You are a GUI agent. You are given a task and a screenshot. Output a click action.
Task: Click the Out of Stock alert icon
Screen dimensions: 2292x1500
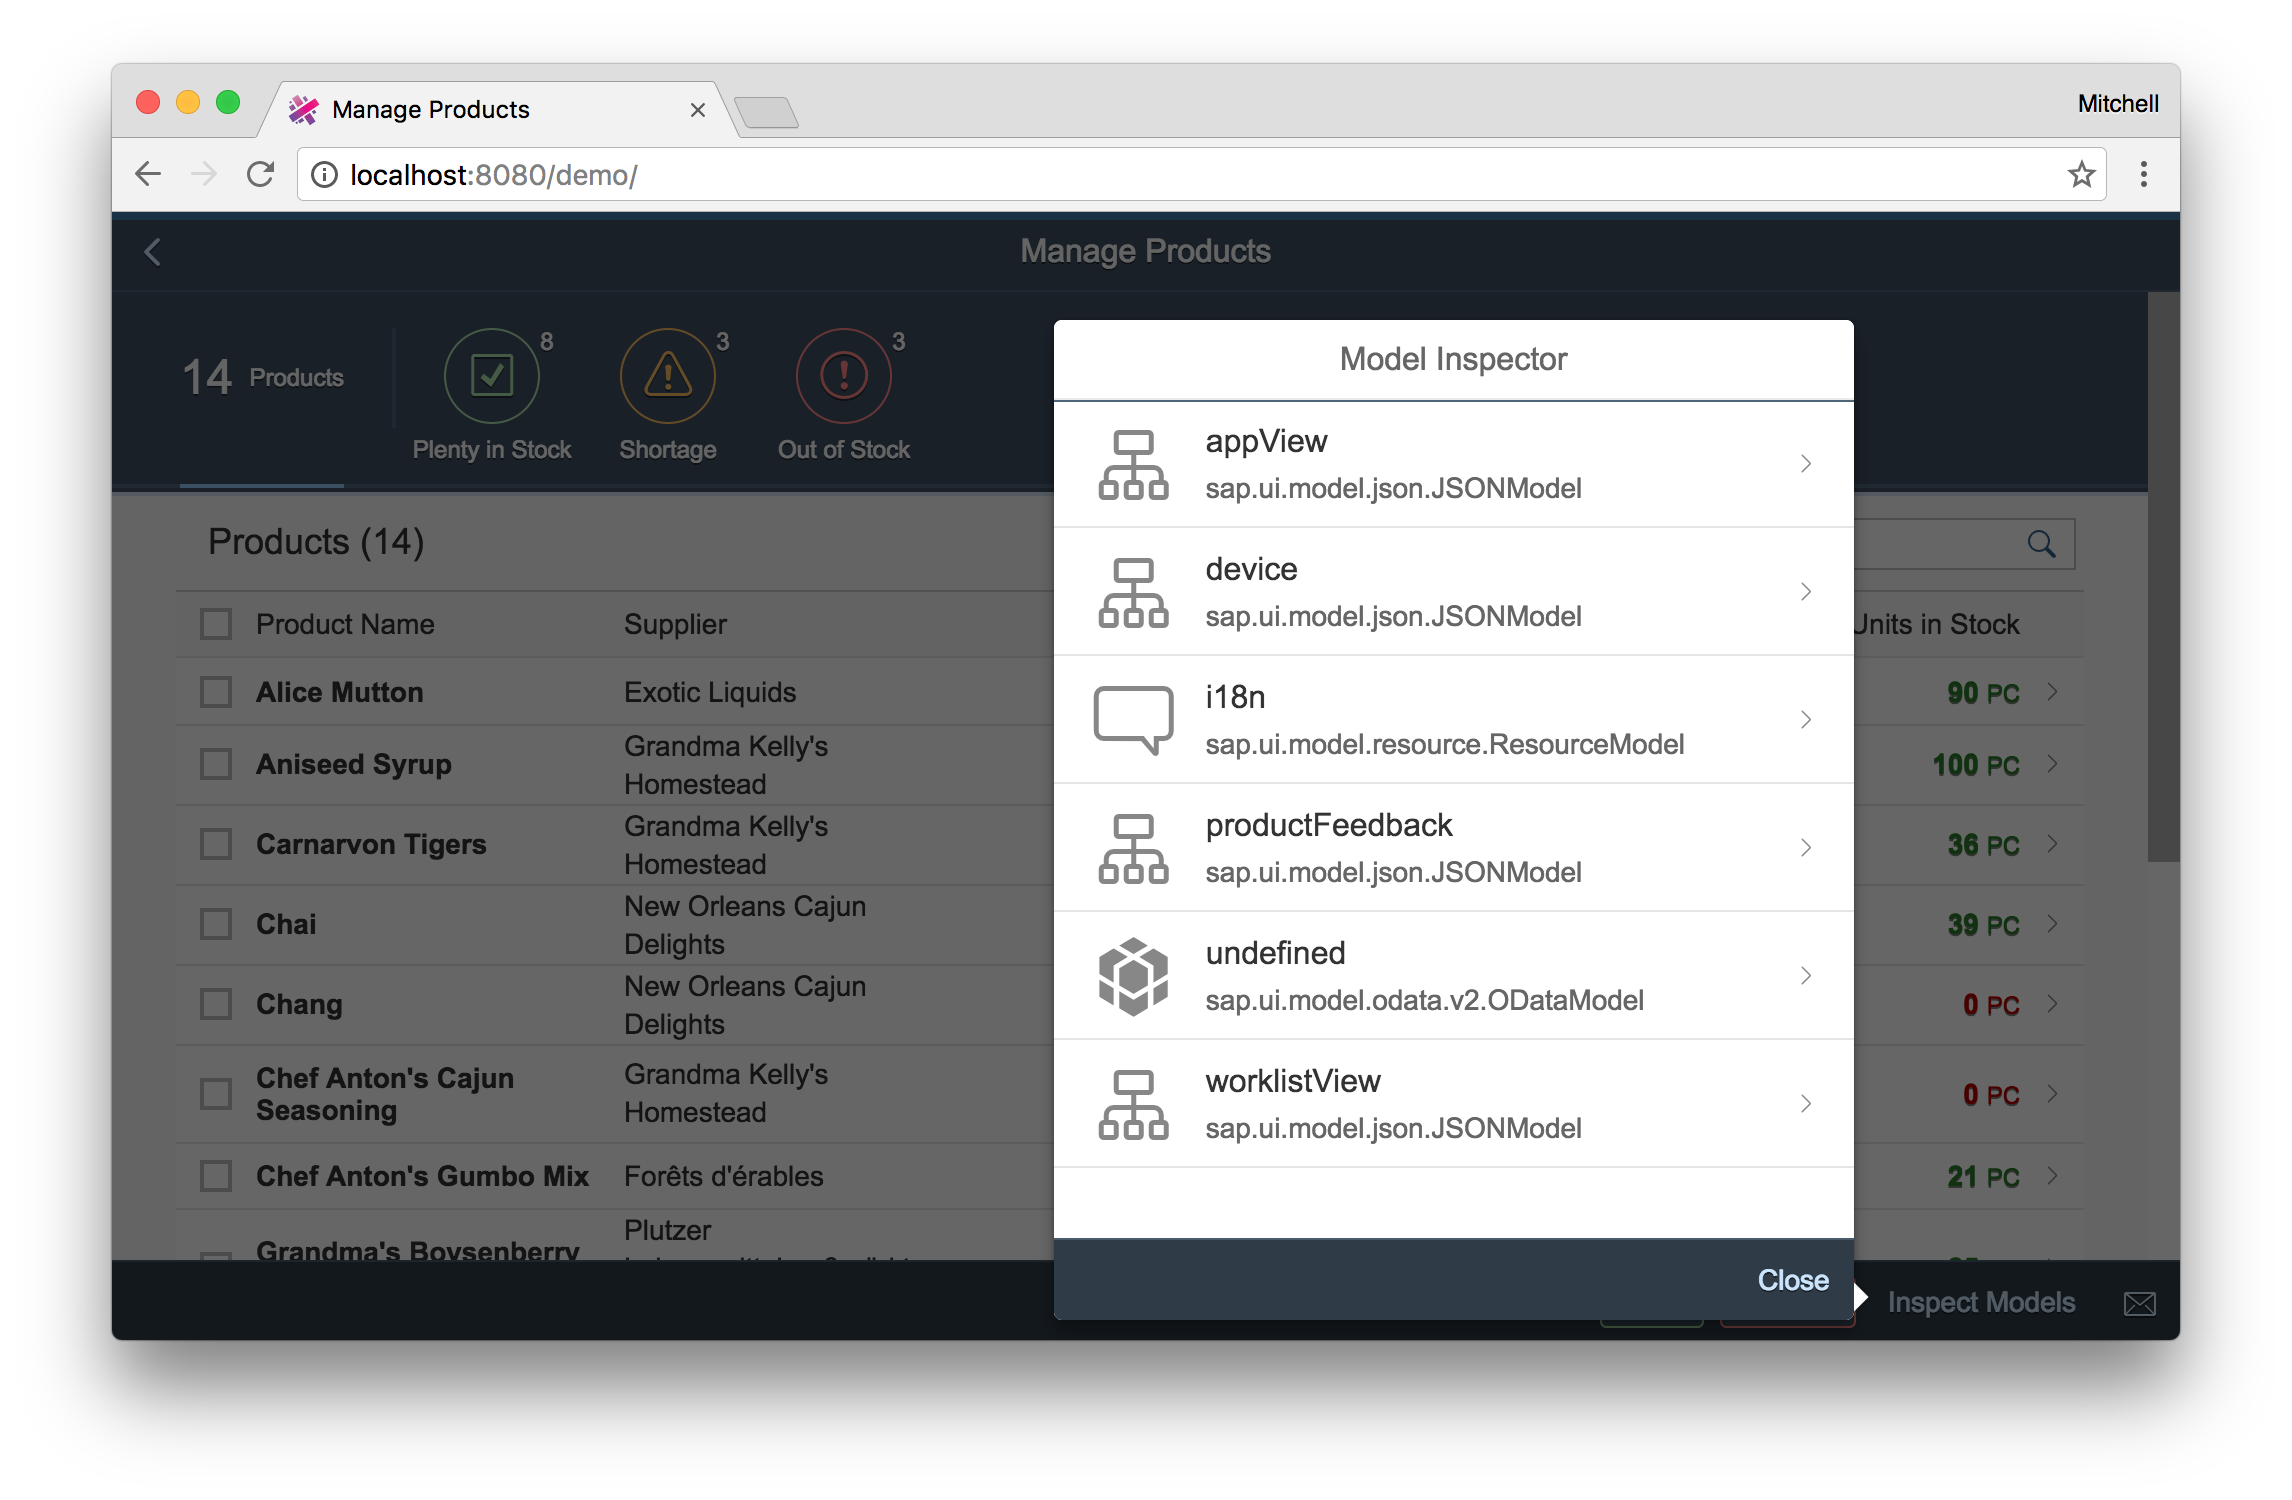coord(843,376)
